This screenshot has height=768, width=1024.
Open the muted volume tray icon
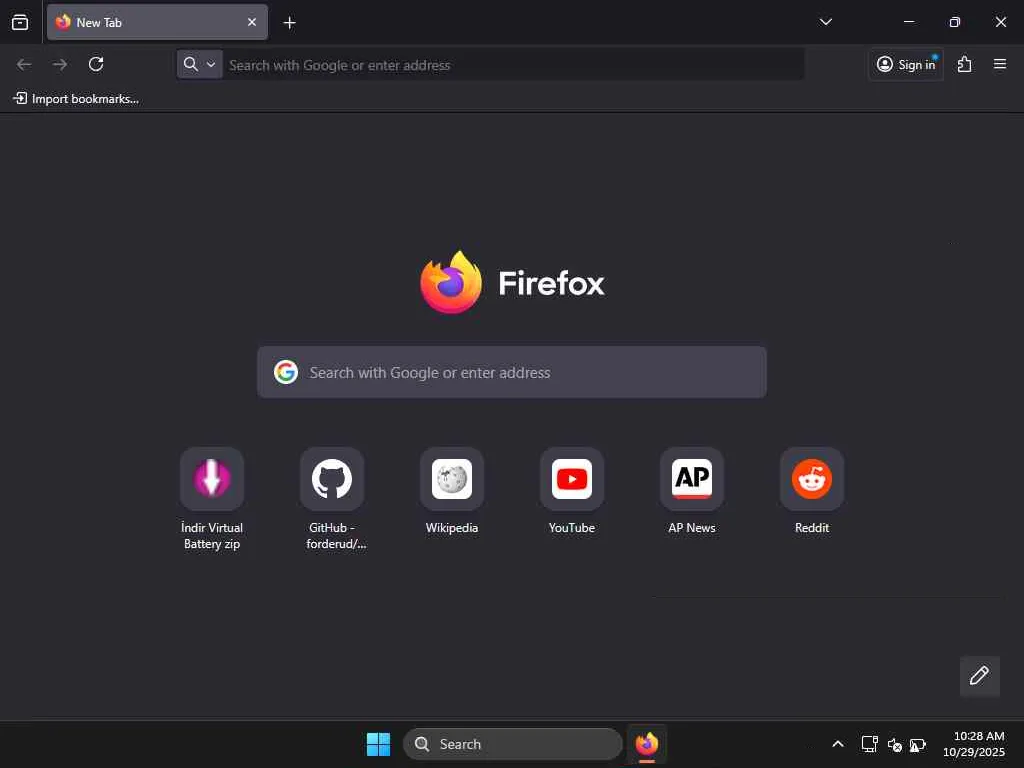[895, 744]
